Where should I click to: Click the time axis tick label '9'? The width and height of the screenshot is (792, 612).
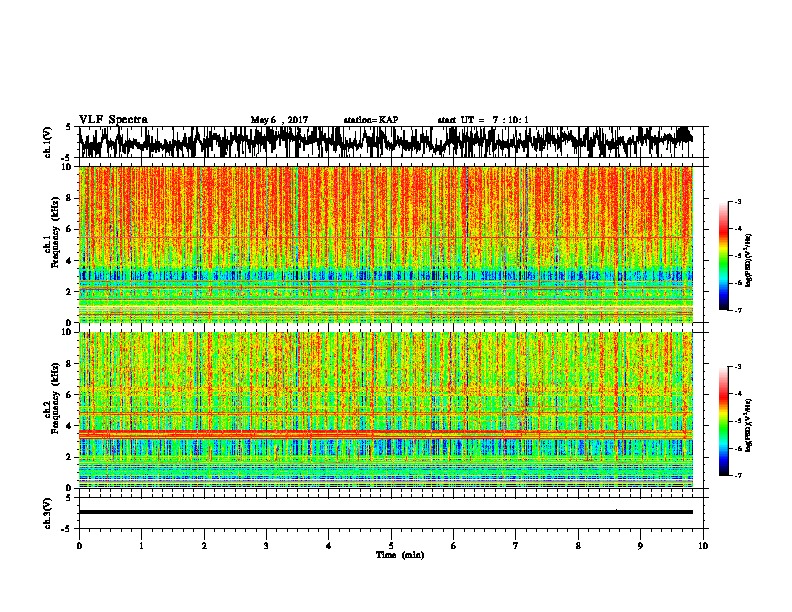640,546
